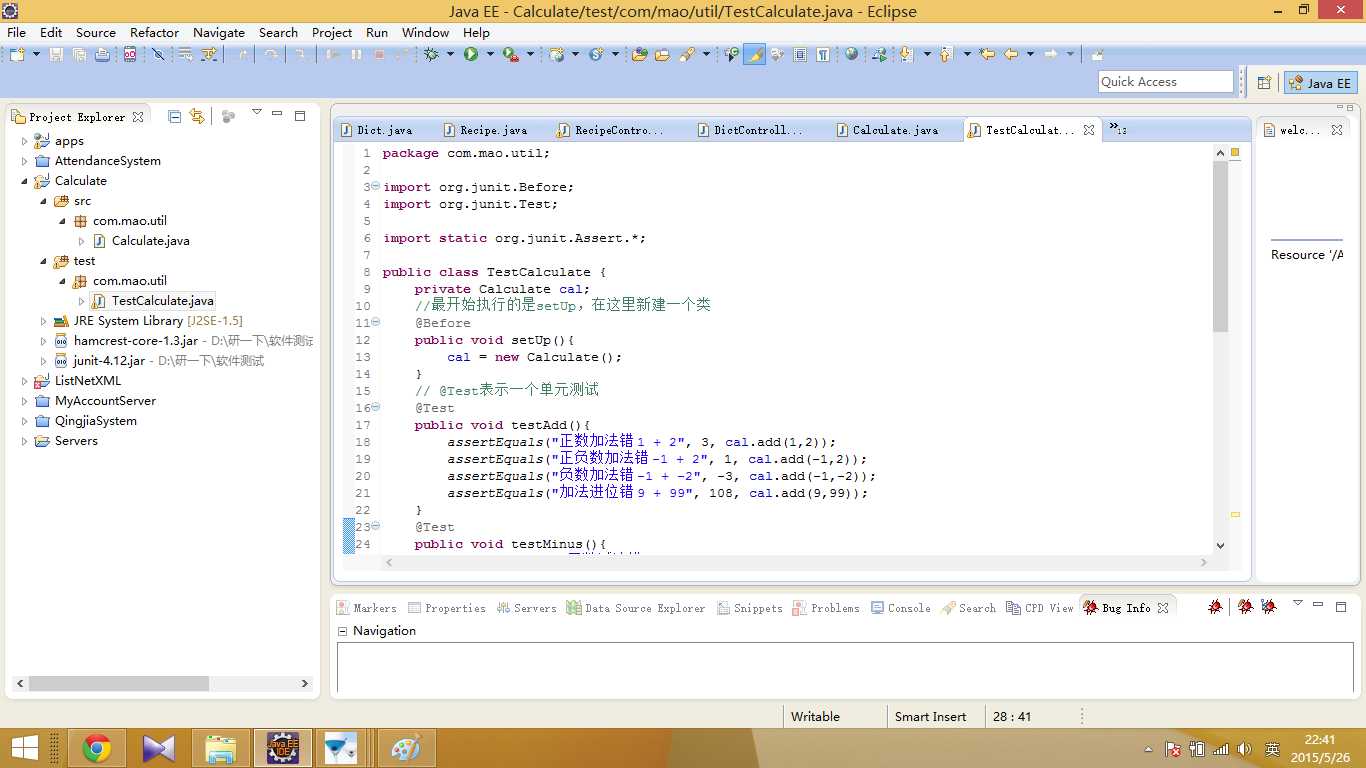The height and width of the screenshot is (768, 1366).
Task: Collapse the Navigation section in Bug Info
Action: tap(342, 631)
